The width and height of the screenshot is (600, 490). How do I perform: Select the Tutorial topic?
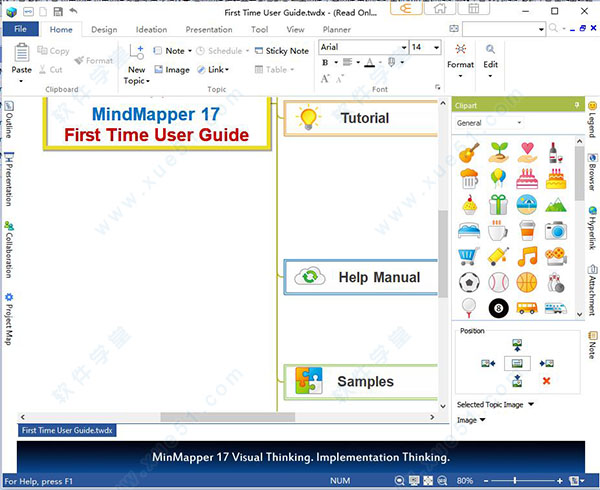point(360,118)
